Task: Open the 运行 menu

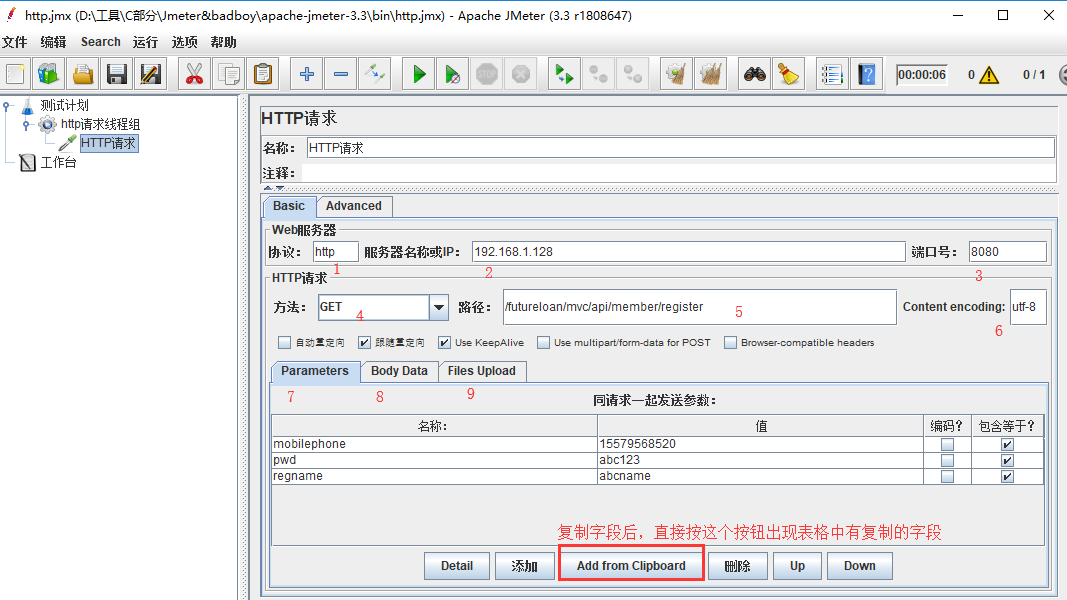Action: (145, 42)
